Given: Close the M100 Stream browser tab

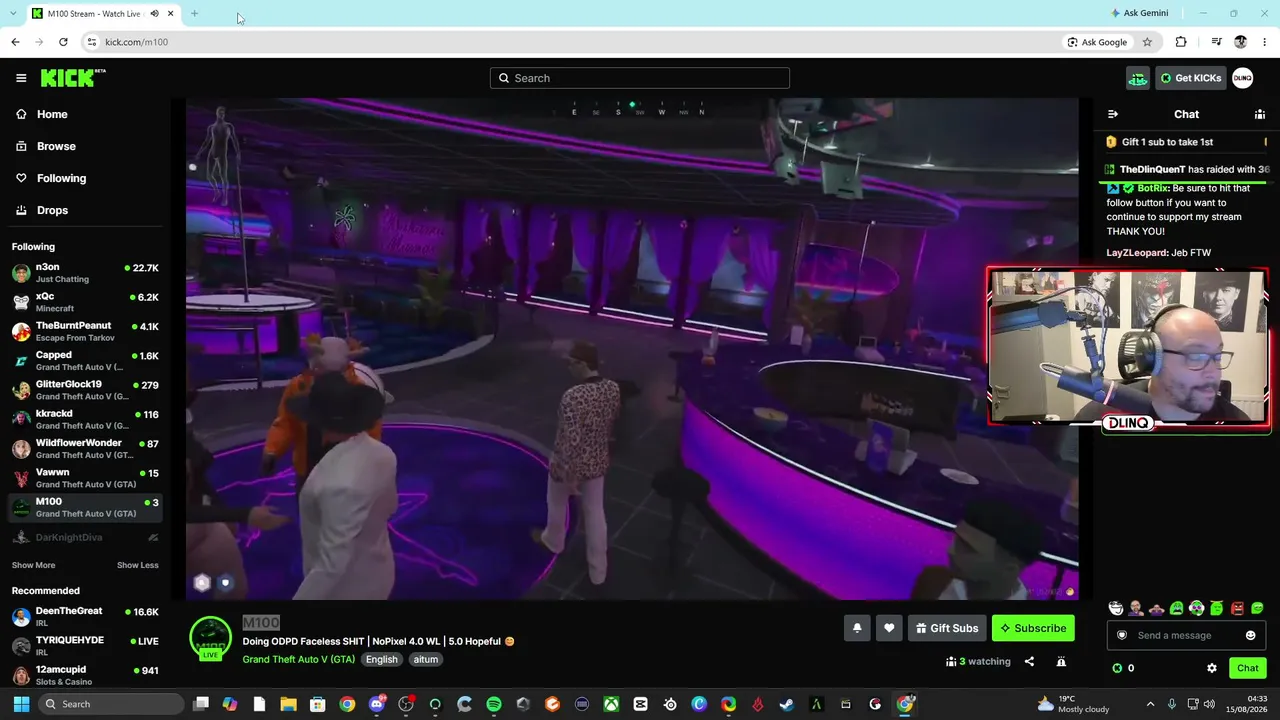Looking at the screenshot, I should coord(171,14).
